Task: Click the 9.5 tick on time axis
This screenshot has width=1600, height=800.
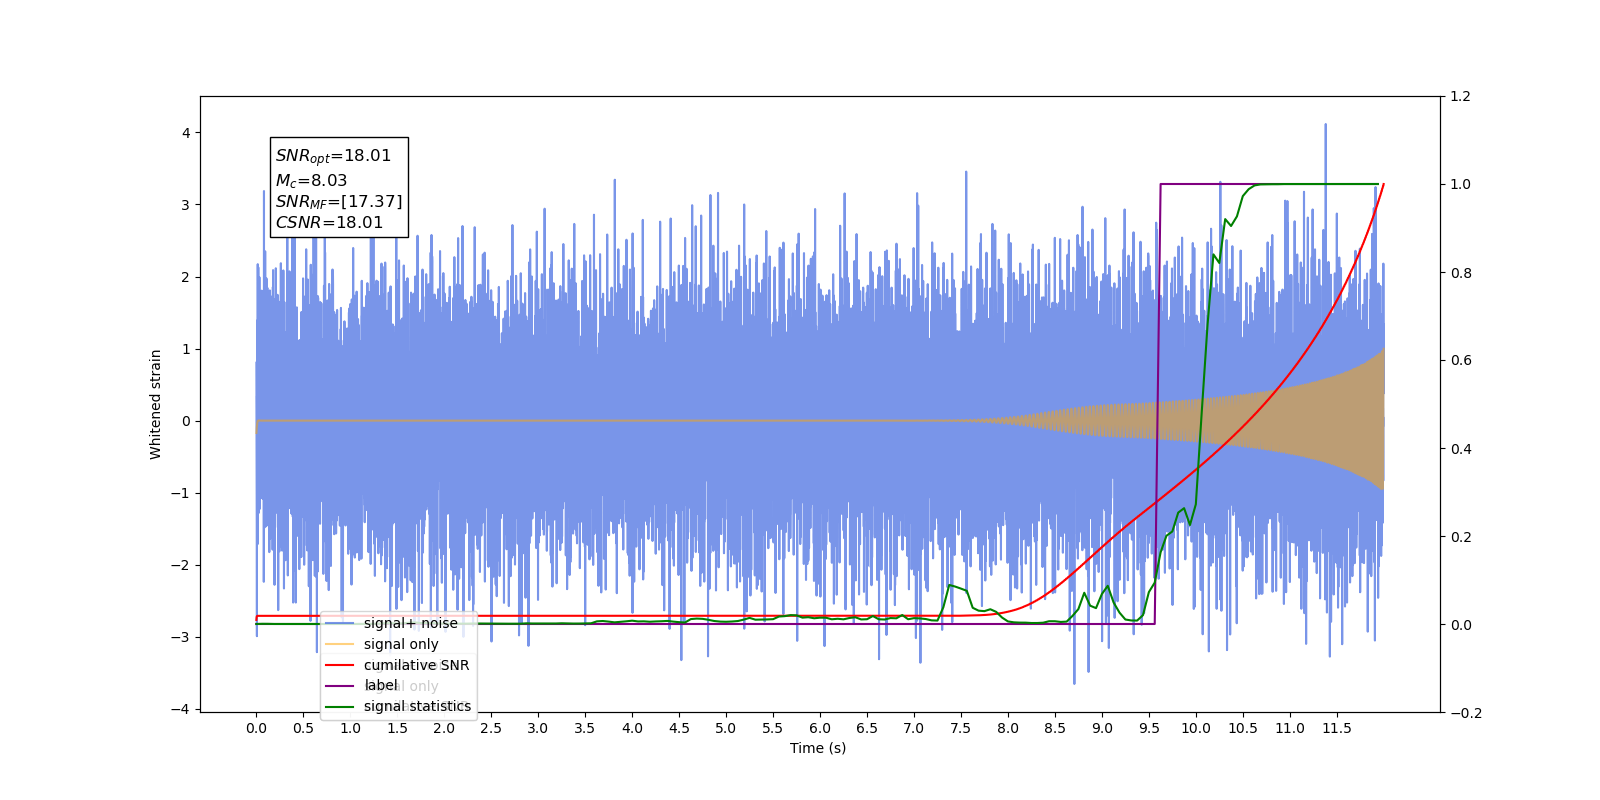Action: 1149,728
